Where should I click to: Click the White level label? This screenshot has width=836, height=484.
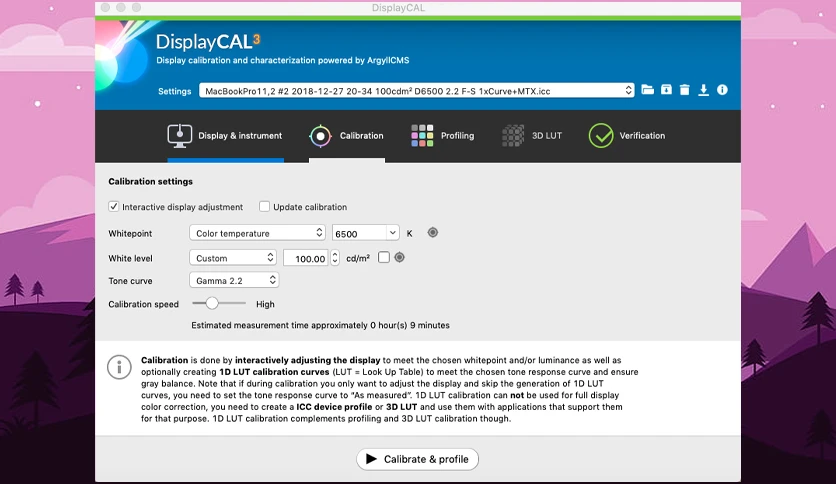(x=130, y=259)
